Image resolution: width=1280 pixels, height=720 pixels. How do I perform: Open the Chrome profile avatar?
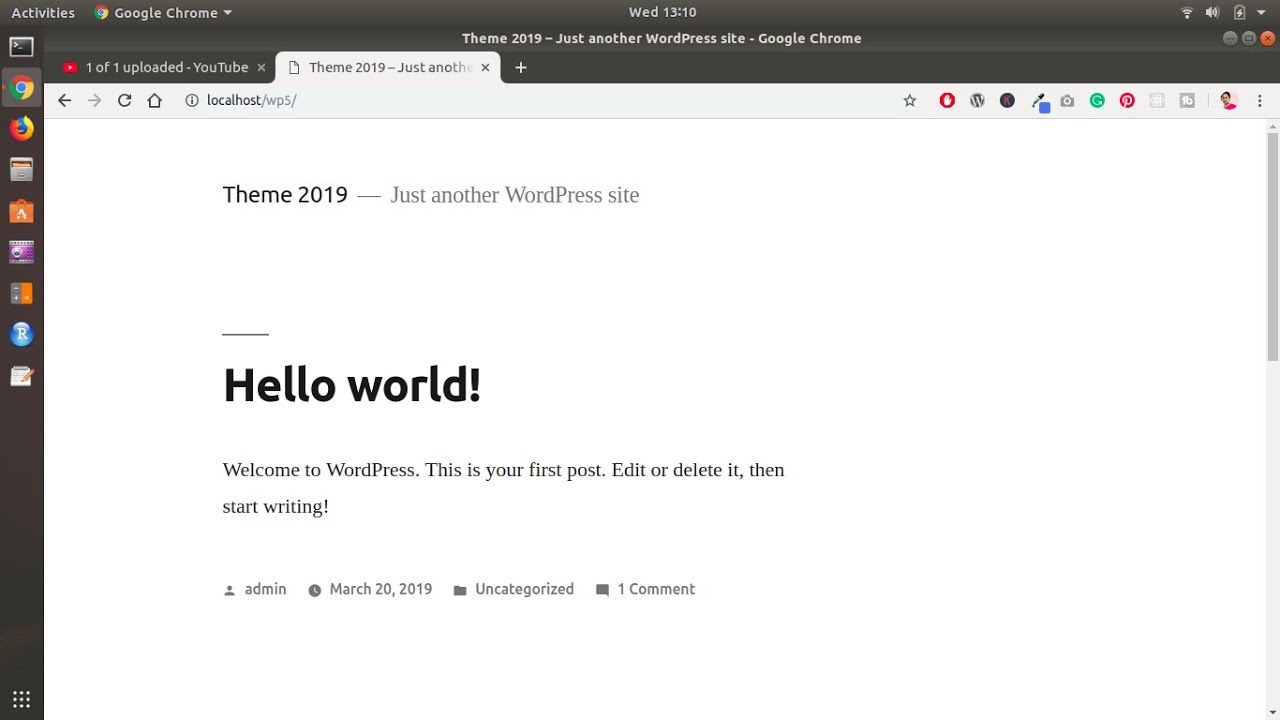(1229, 100)
